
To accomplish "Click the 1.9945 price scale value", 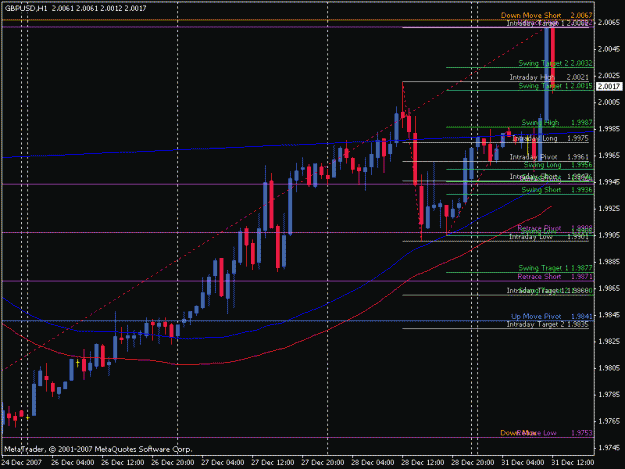I will [609, 182].
